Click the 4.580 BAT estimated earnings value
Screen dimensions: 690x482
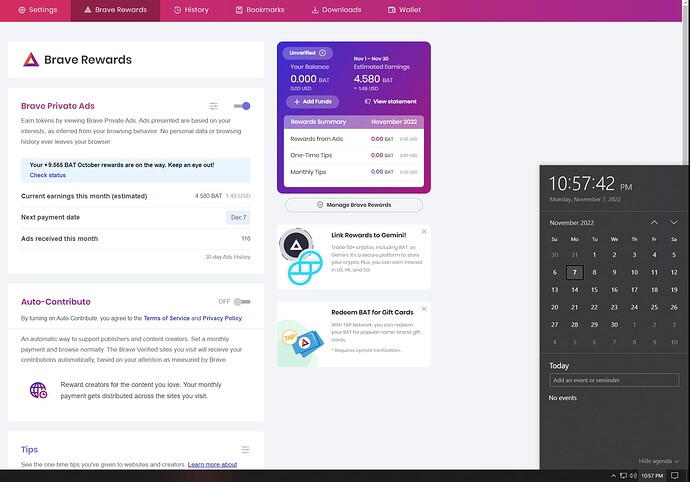pyautogui.click(x=373, y=79)
